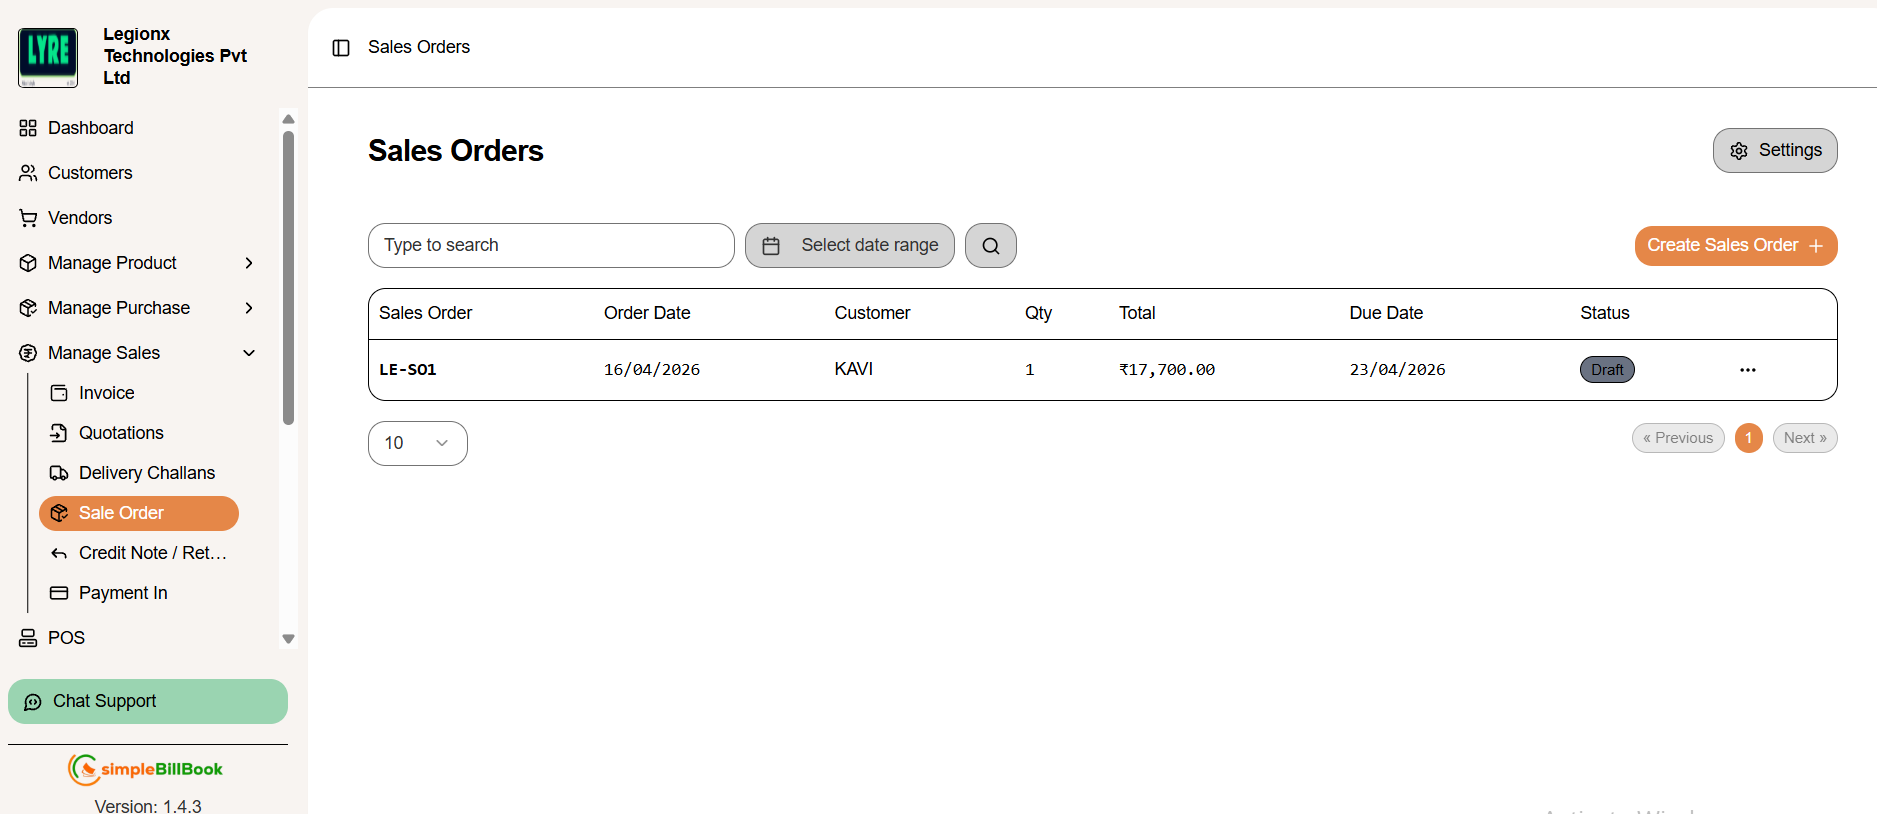1877x814 pixels.
Task: Toggle the sidebar panel icon
Action: [341, 48]
